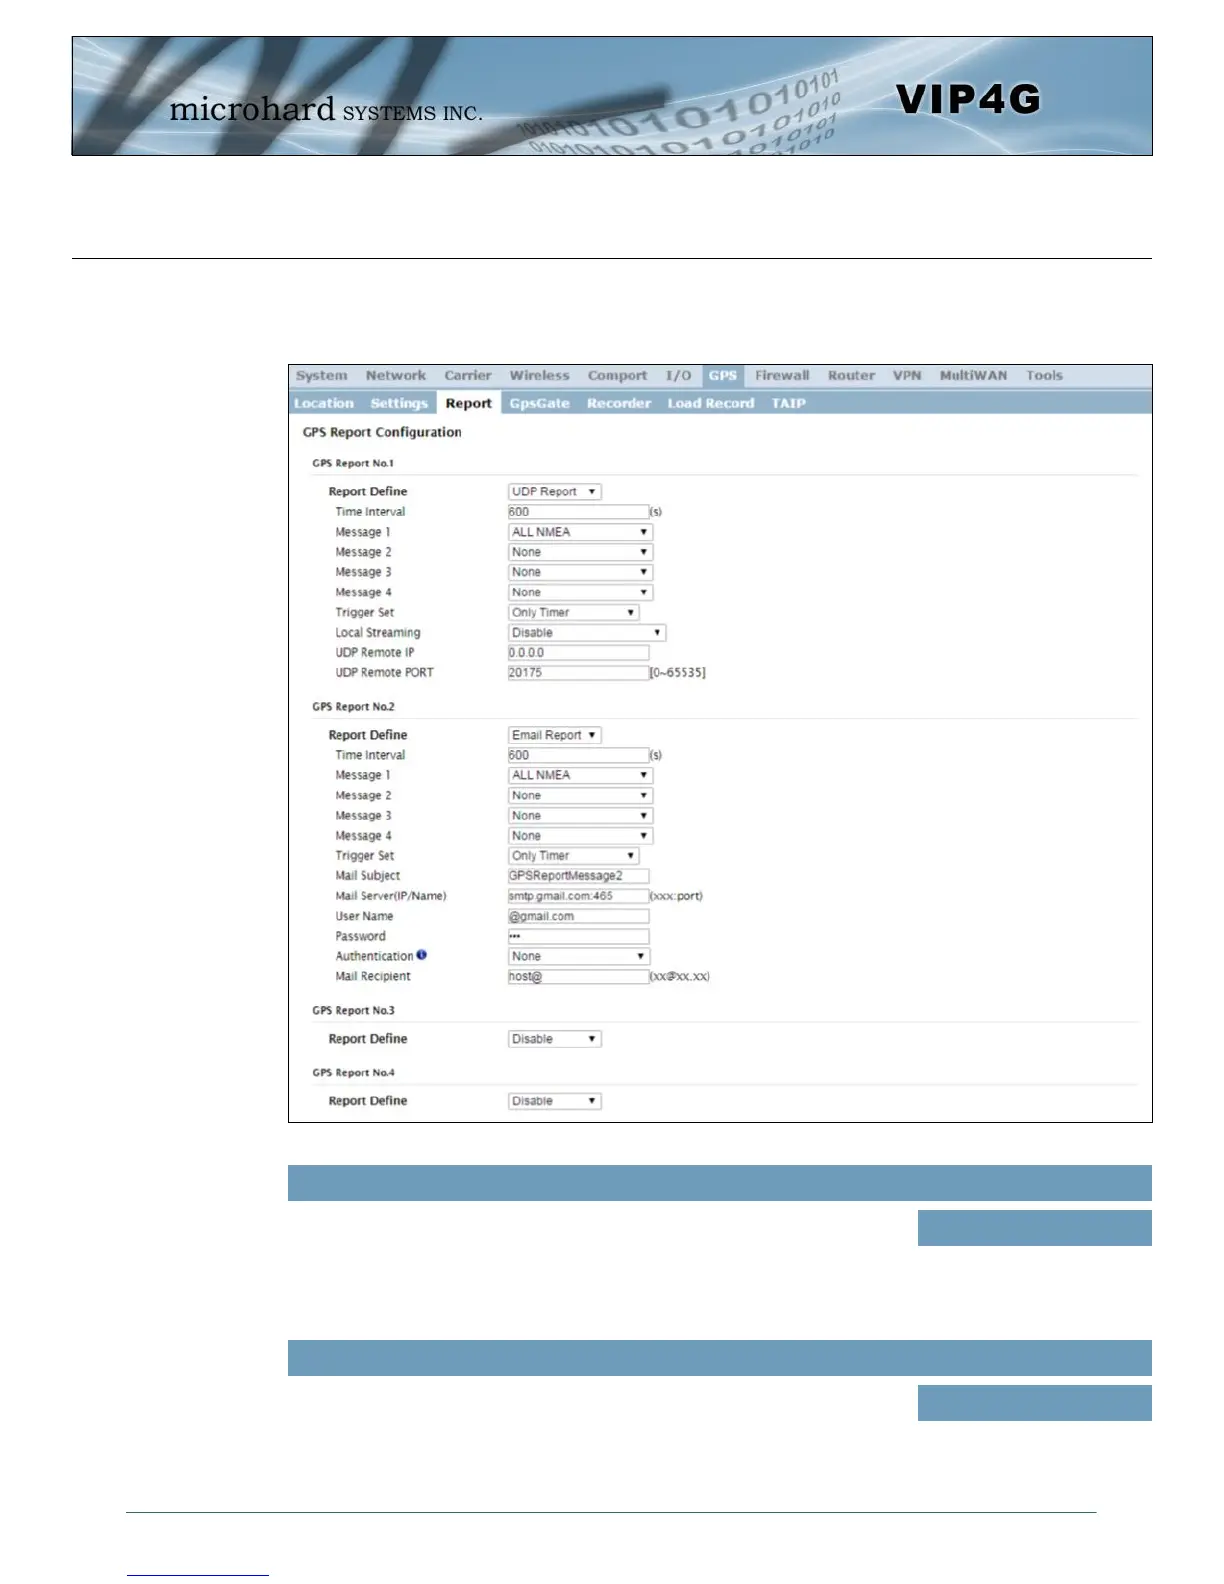Click the 'GPS Report No.1' section label

353,463
